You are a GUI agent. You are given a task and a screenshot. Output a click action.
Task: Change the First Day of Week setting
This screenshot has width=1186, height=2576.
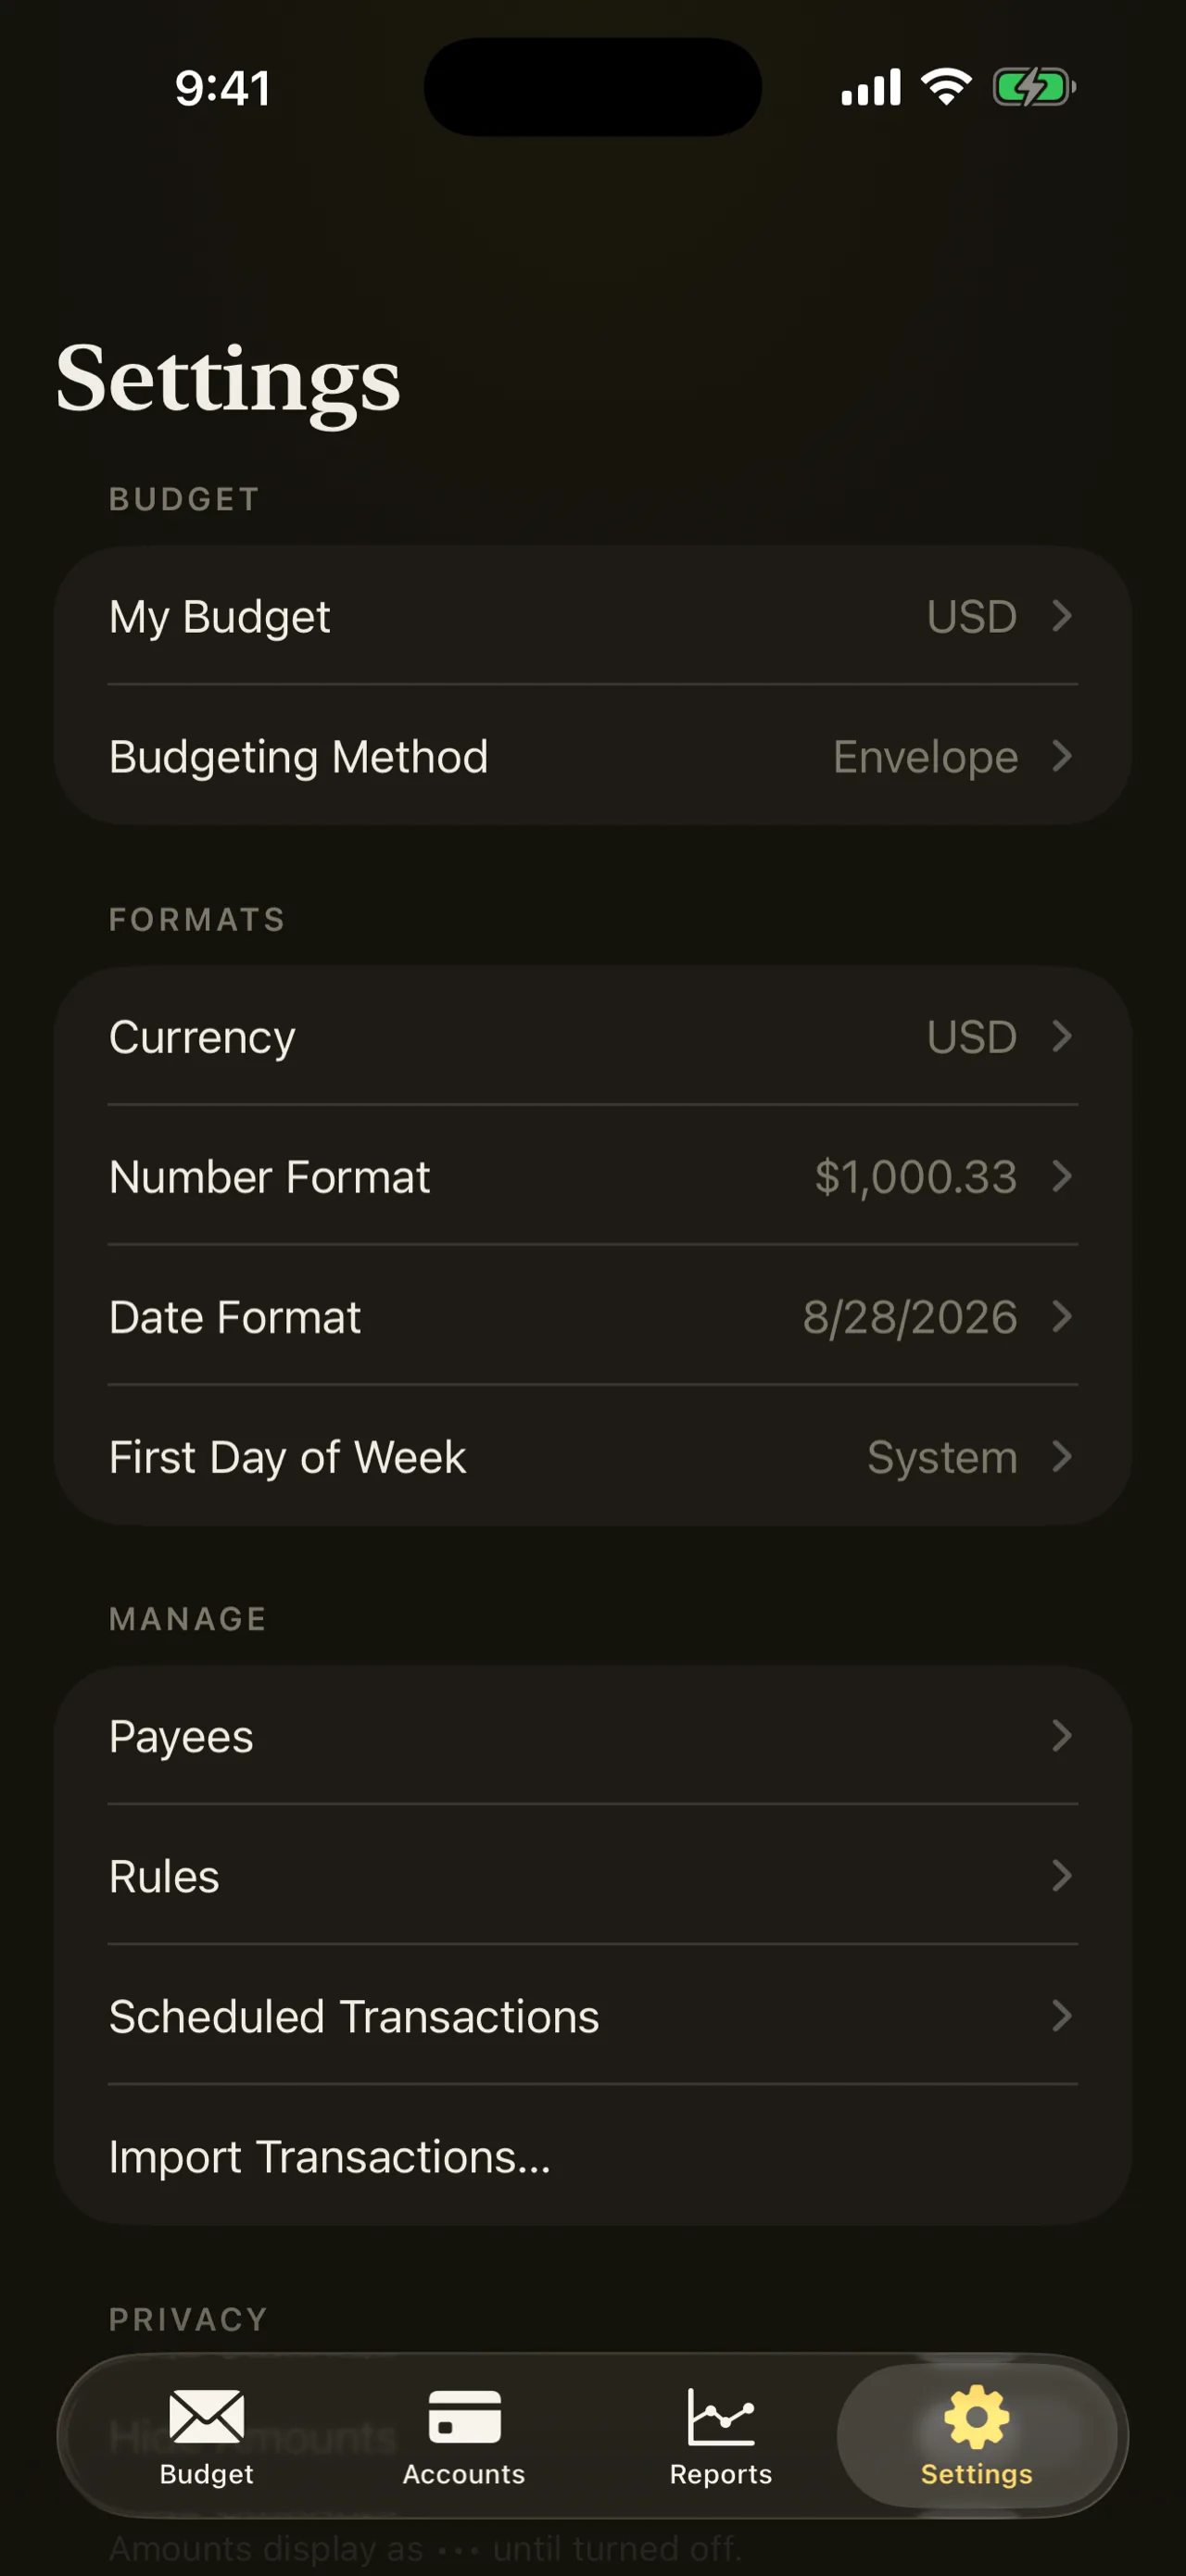[593, 1456]
